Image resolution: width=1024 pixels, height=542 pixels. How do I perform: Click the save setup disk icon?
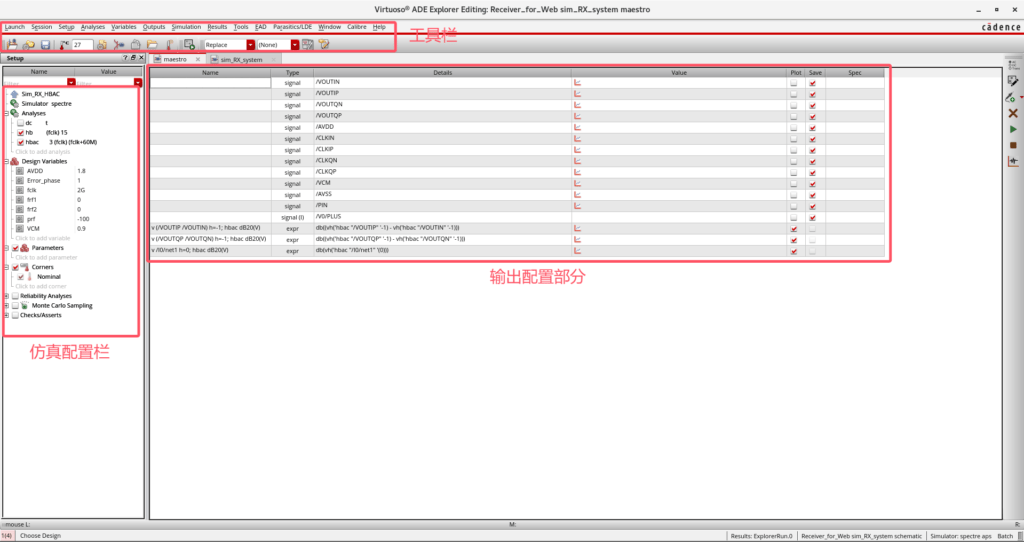point(45,45)
